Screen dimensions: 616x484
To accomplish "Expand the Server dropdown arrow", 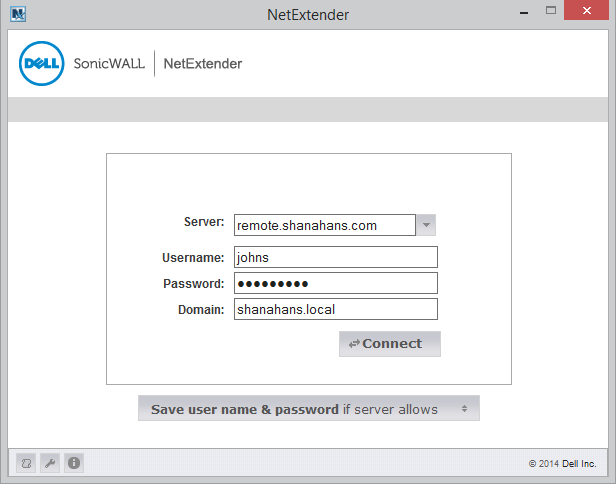I will pyautogui.click(x=426, y=225).
